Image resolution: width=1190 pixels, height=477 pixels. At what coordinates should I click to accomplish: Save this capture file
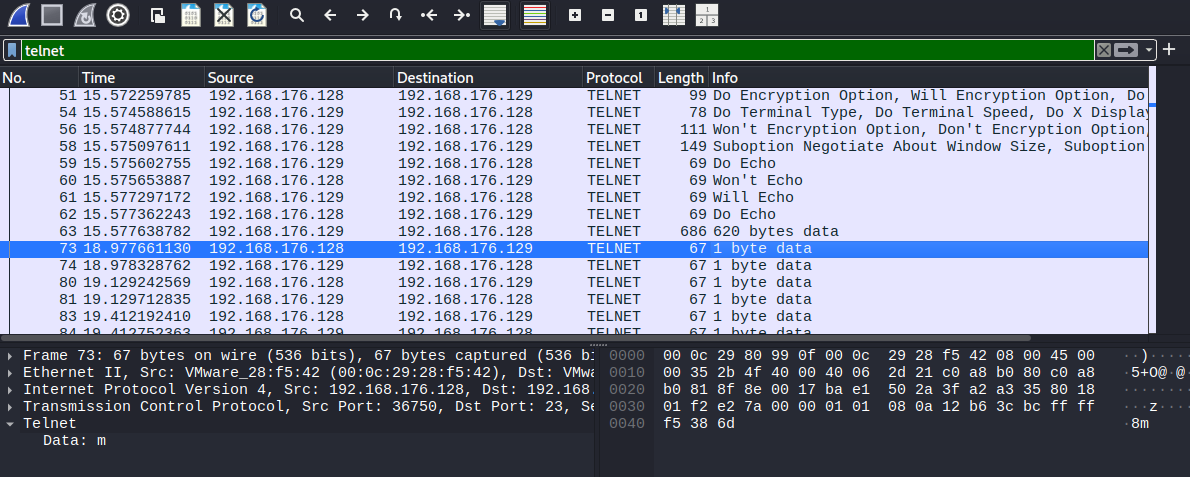[190, 15]
